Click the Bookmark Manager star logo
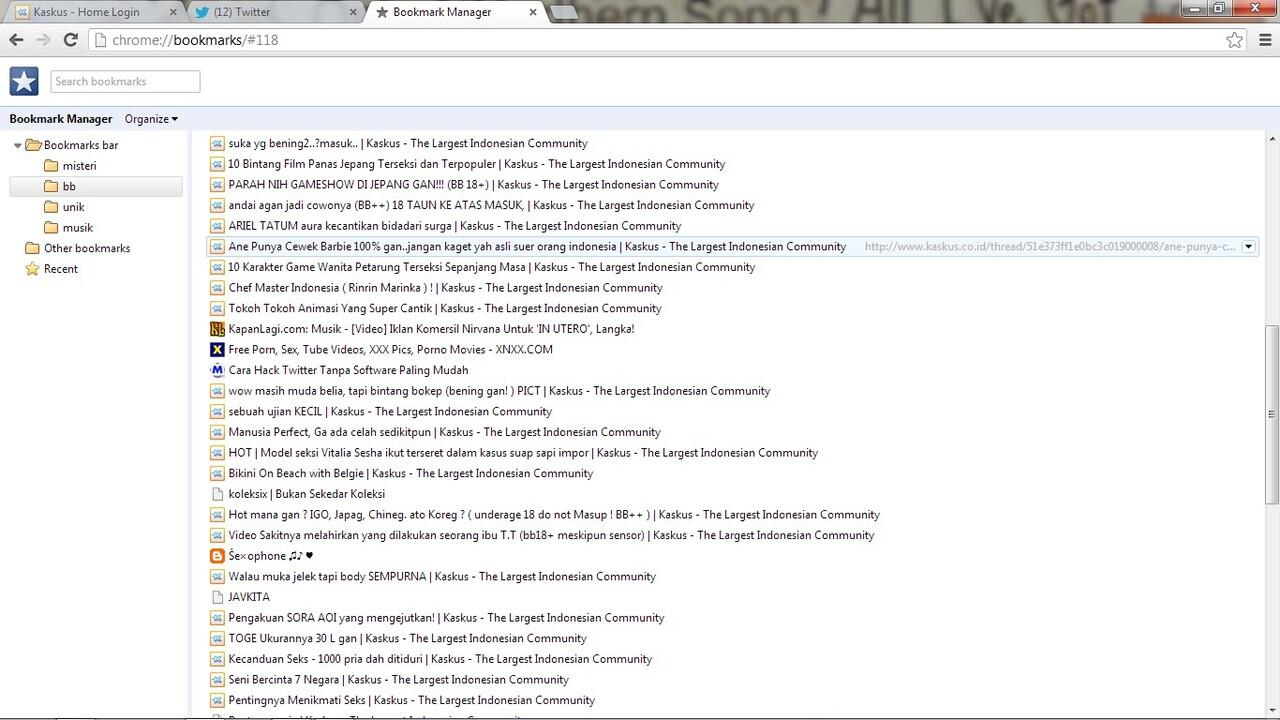Image resolution: width=1280 pixels, height=720 pixels. [24, 82]
